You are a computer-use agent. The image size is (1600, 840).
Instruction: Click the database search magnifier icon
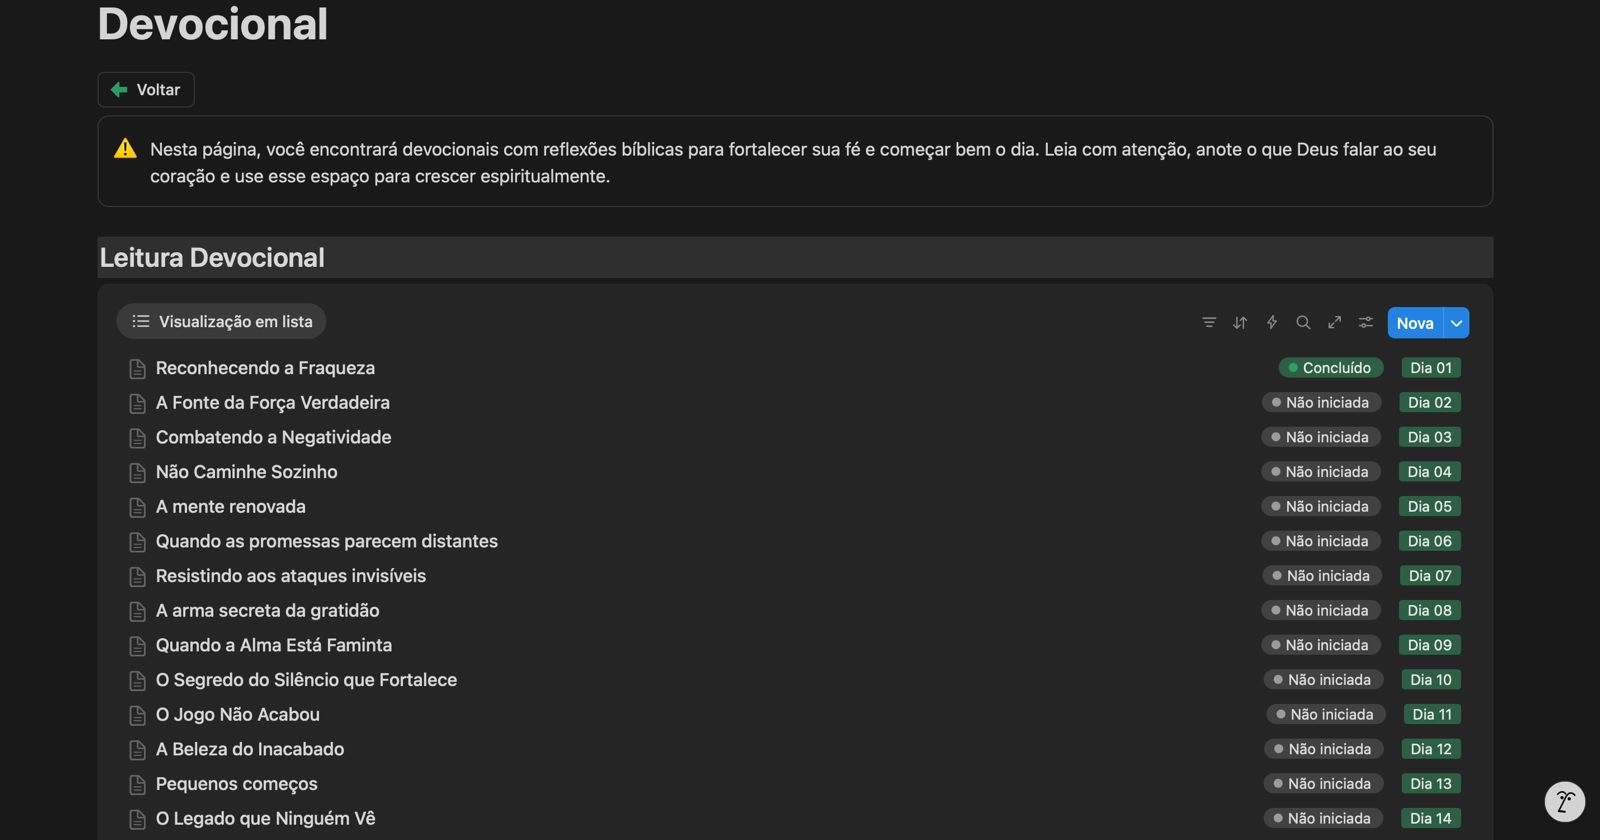click(x=1303, y=322)
